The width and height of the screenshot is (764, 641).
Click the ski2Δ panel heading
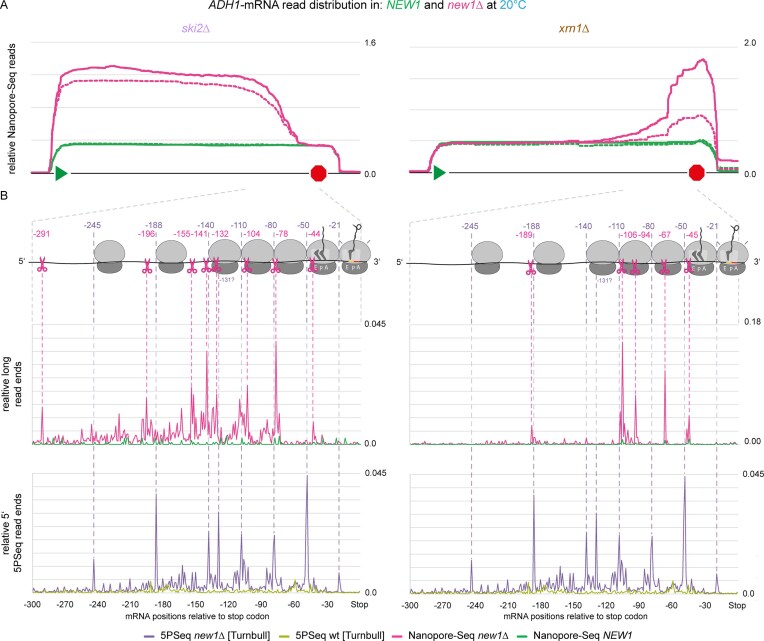(196, 28)
